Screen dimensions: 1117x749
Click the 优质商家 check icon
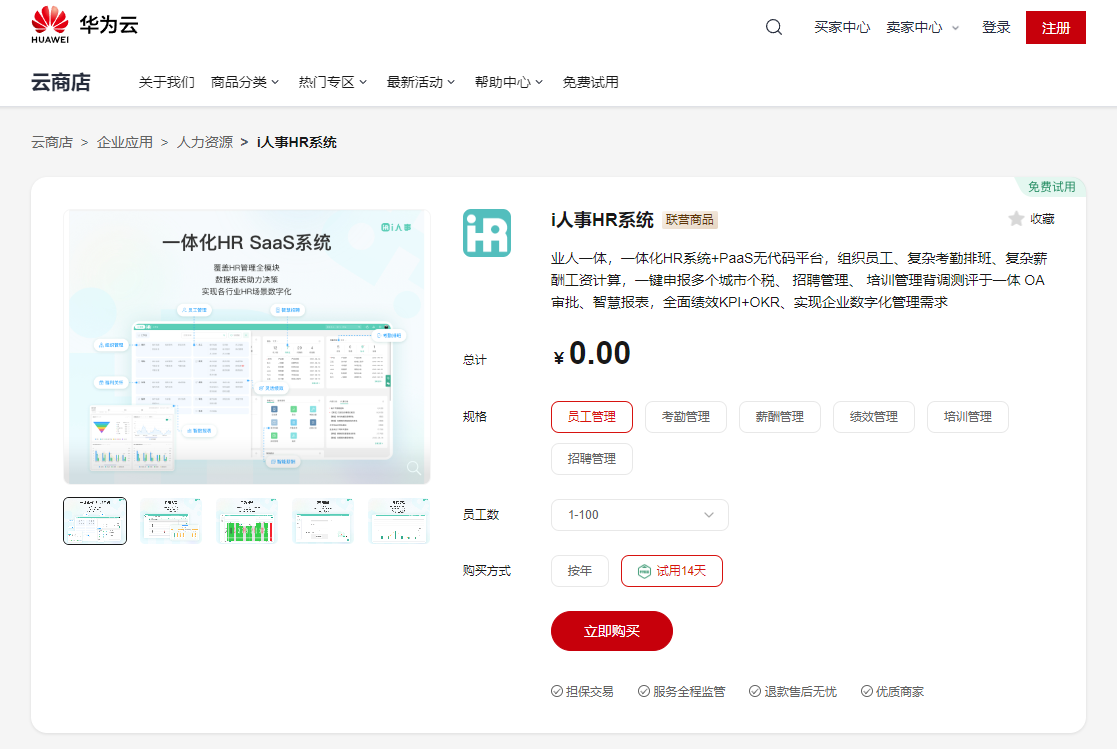(866, 691)
